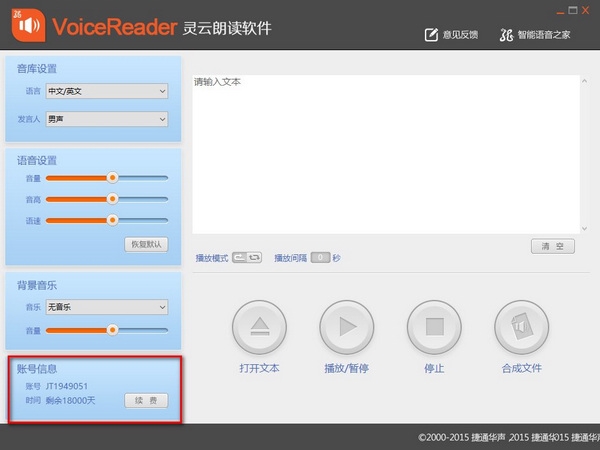Click the 打开文本 eject round button
Viewport: 600px width, 450px height.
click(x=259, y=327)
